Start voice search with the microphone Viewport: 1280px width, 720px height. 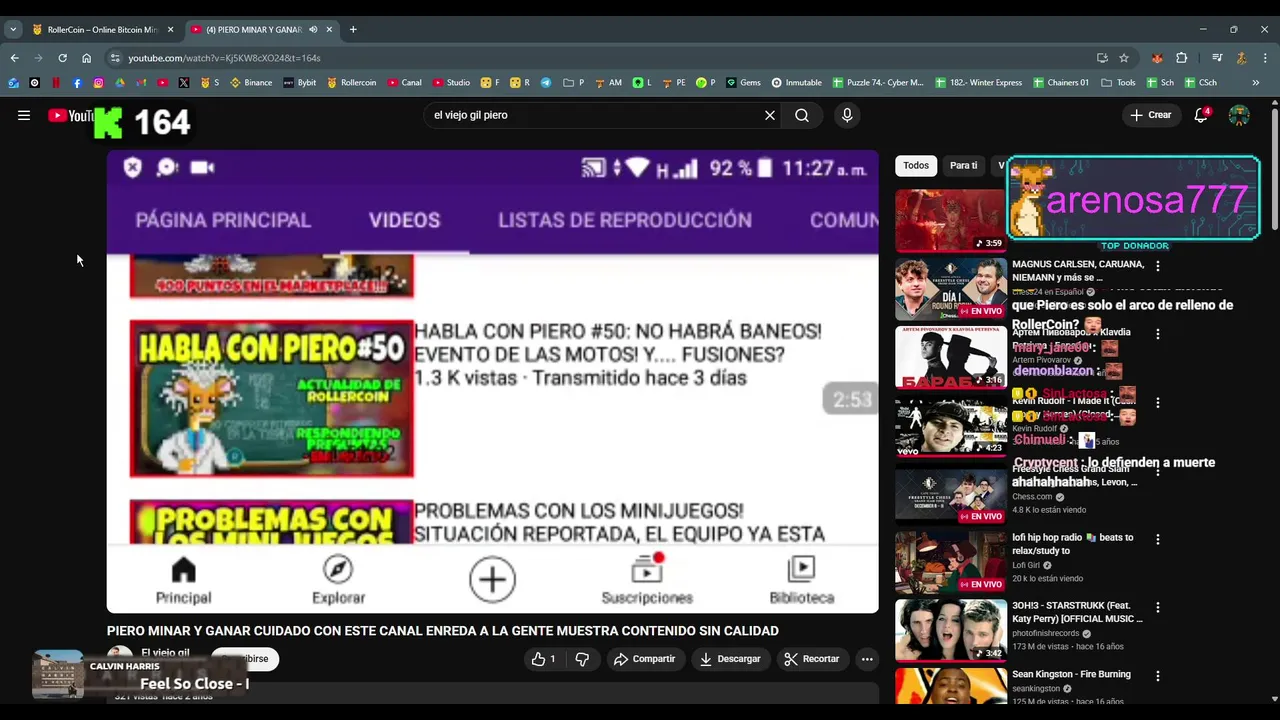pos(847,115)
